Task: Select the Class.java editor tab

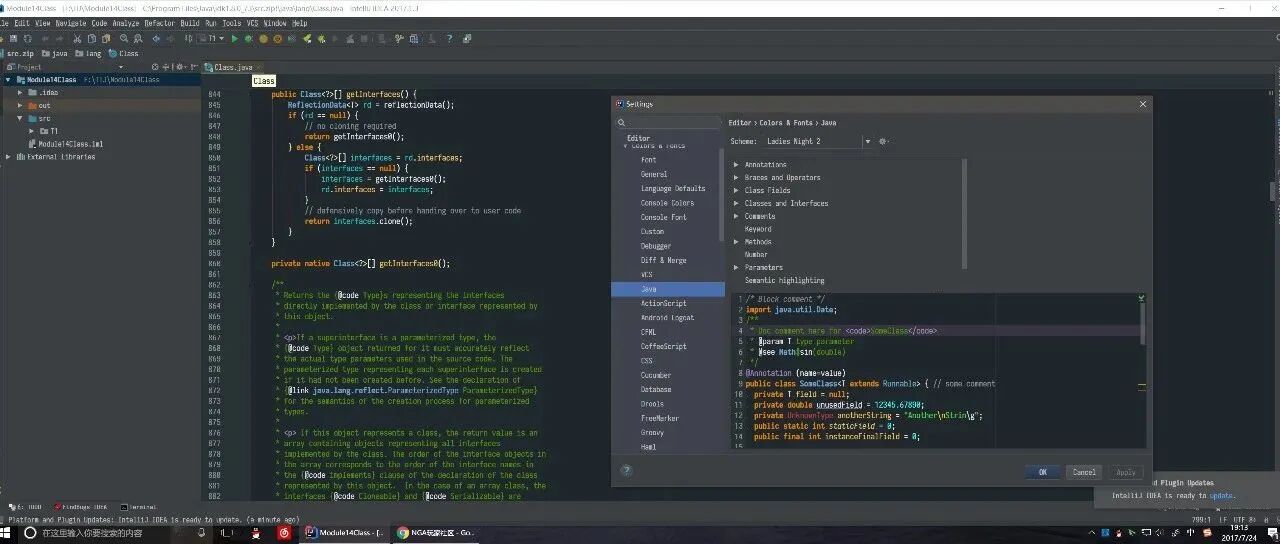Action: click(x=233, y=67)
